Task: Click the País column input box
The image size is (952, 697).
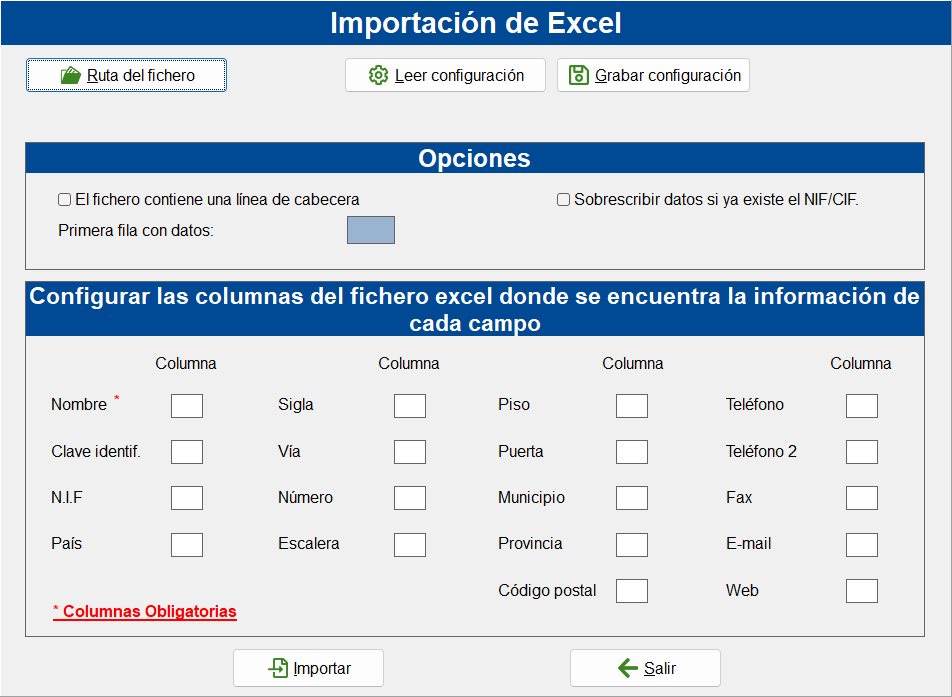Action: pos(187,545)
